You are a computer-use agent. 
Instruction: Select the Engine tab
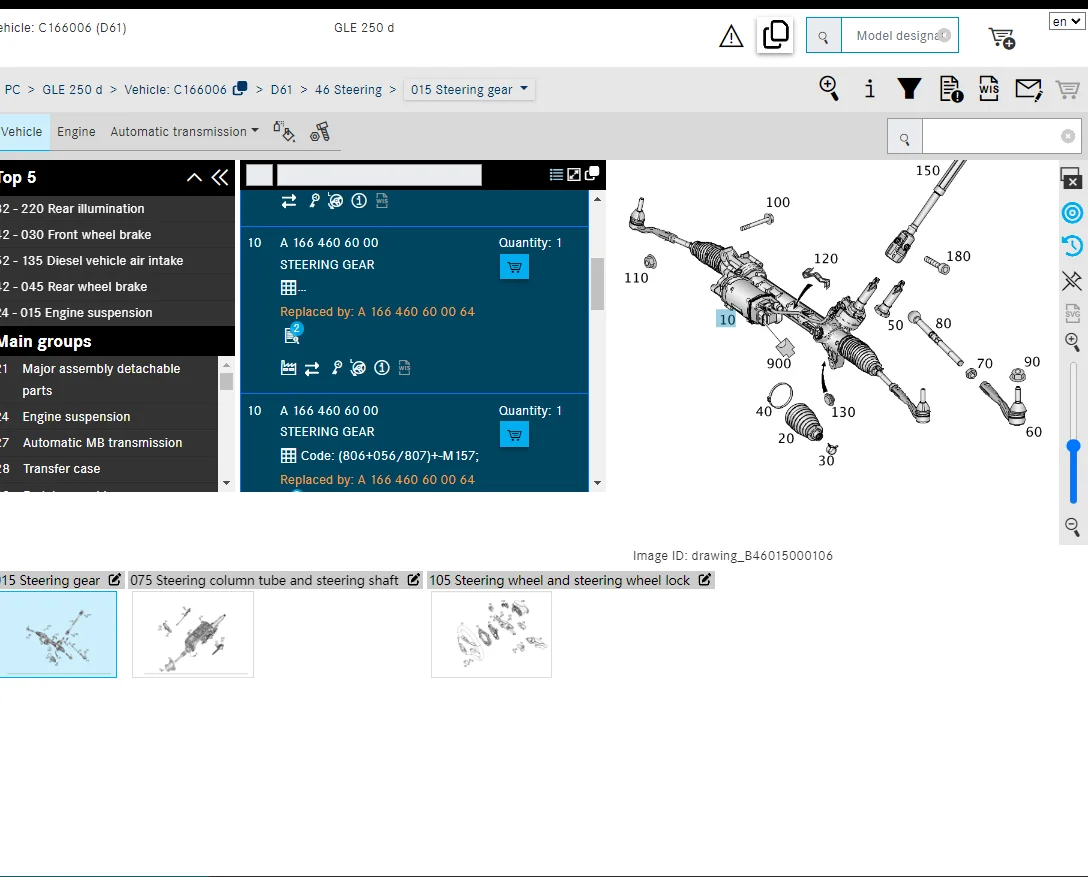pyautogui.click(x=76, y=131)
